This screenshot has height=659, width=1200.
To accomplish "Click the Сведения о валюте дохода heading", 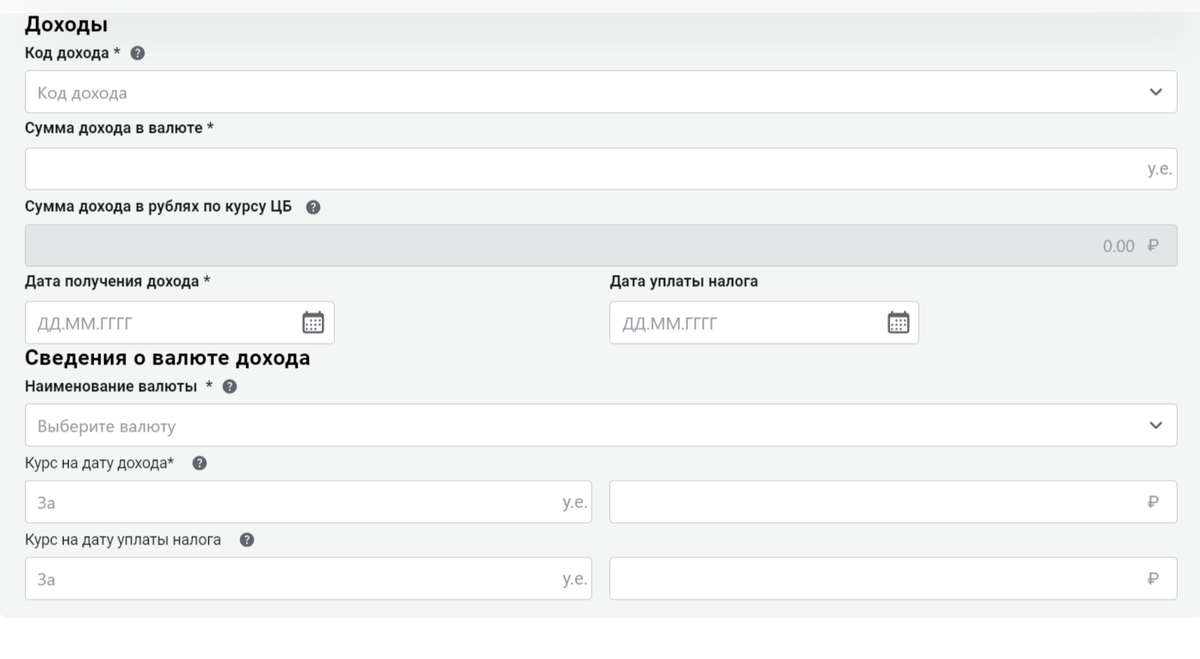I will click(x=167, y=358).
